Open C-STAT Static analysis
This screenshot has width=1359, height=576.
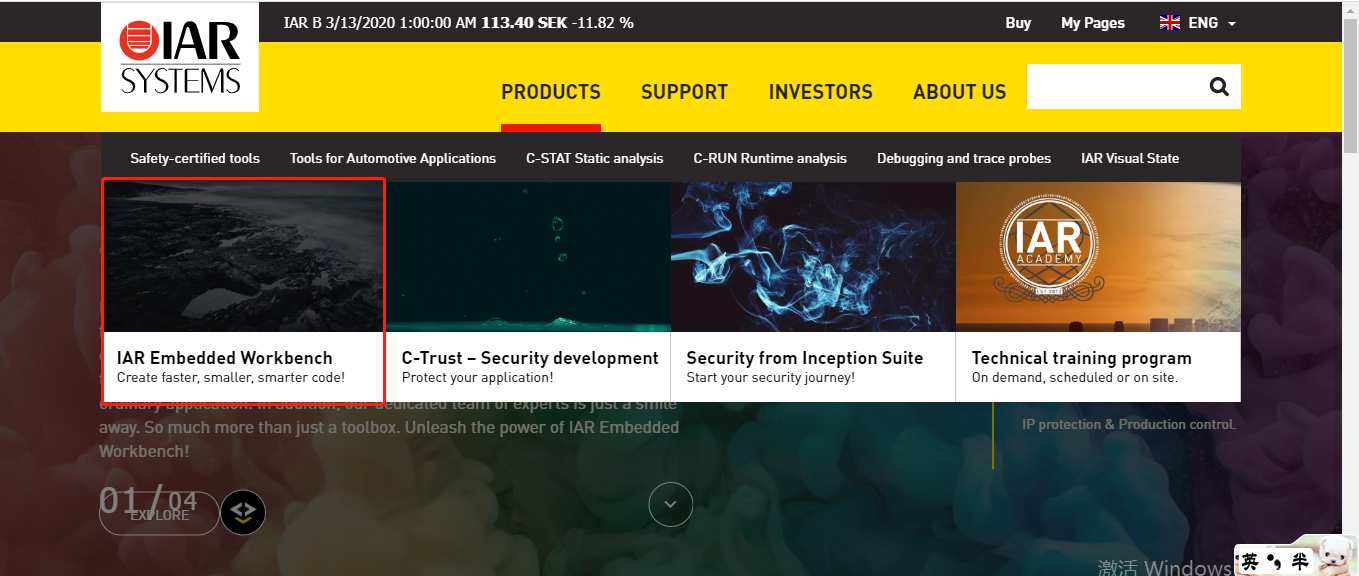pos(595,158)
